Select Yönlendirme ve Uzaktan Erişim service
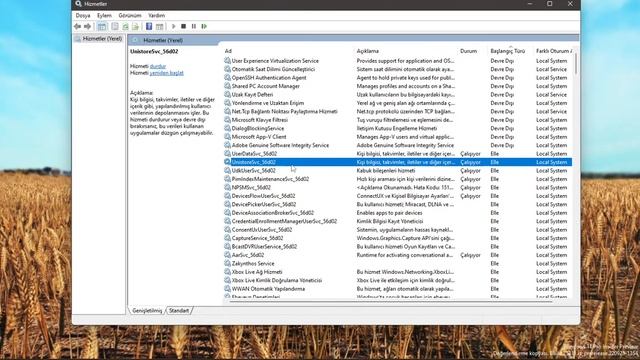640x360 pixels. pyautogui.click(x=268, y=103)
